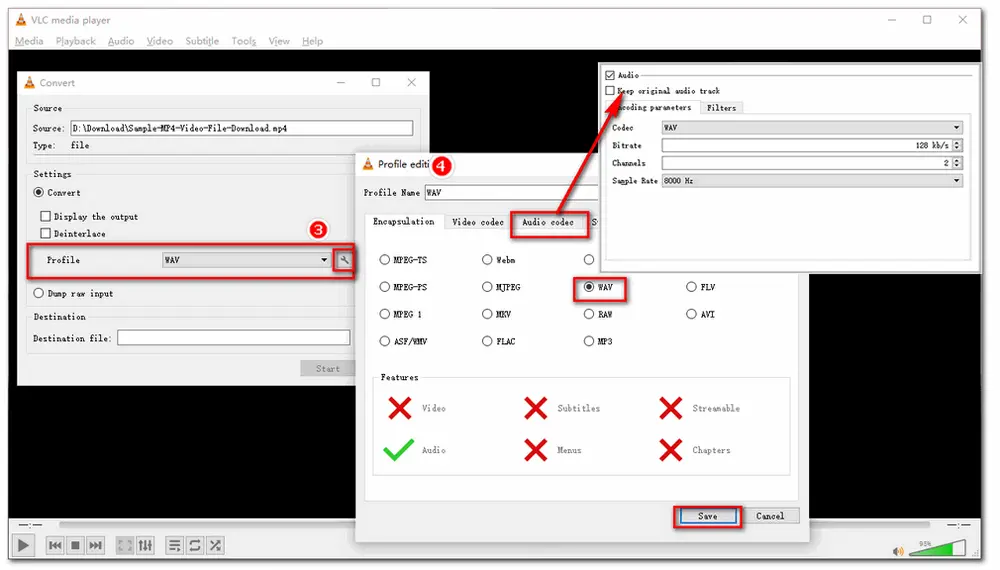Toggle fullscreen video icon

[125, 546]
